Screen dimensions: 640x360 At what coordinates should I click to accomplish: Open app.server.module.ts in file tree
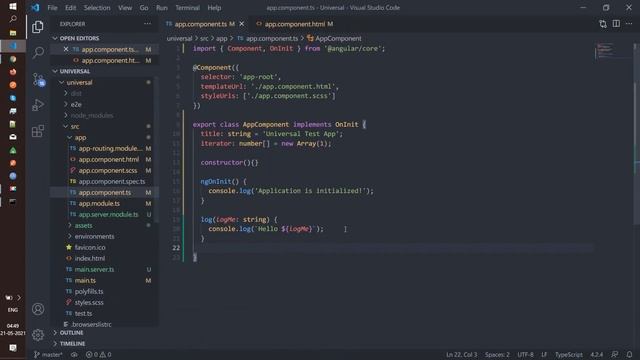point(108,215)
